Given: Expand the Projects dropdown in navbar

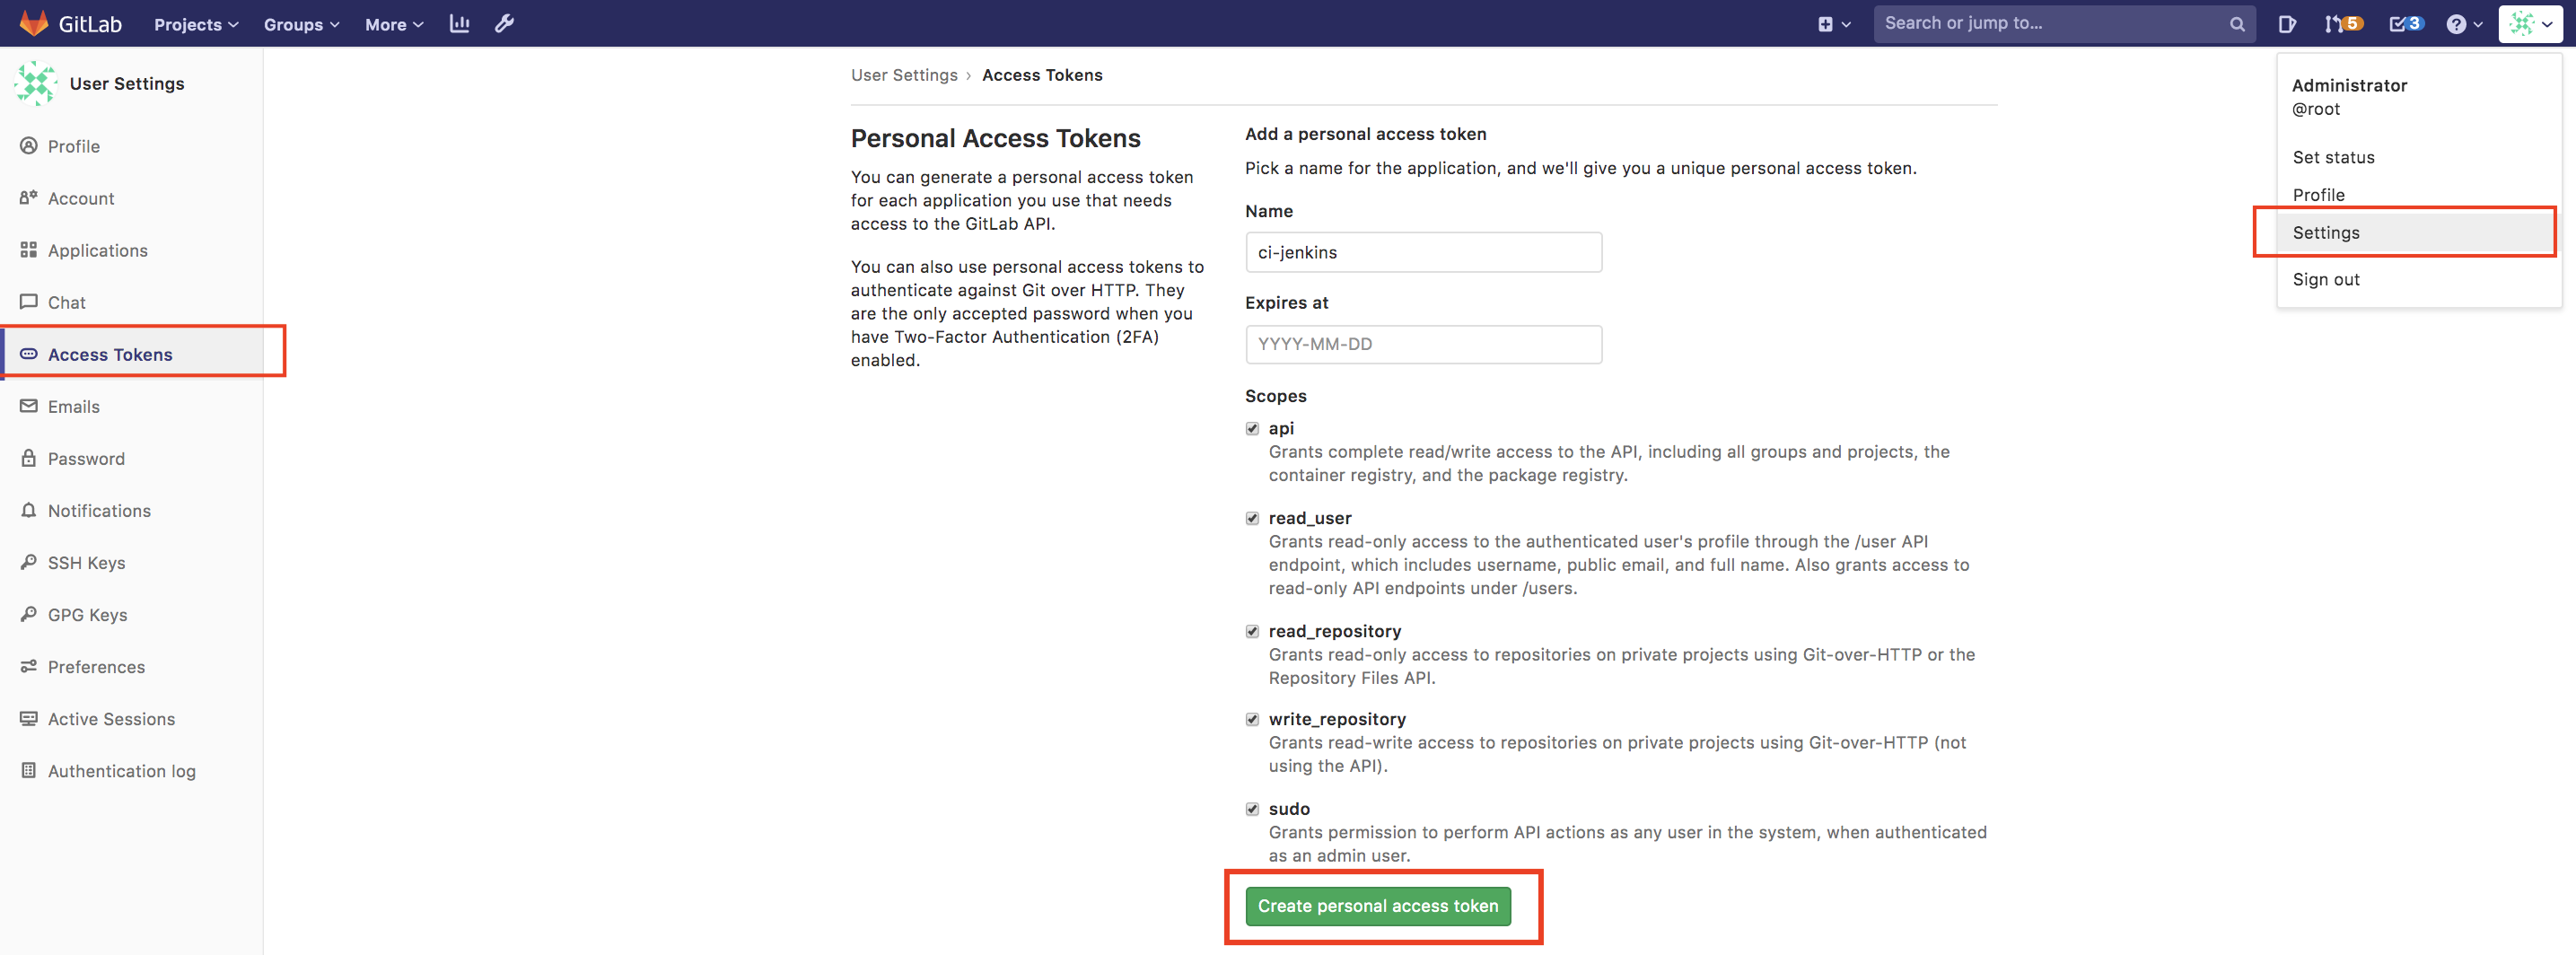Looking at the screenshot, I should (x=196, y=24).
